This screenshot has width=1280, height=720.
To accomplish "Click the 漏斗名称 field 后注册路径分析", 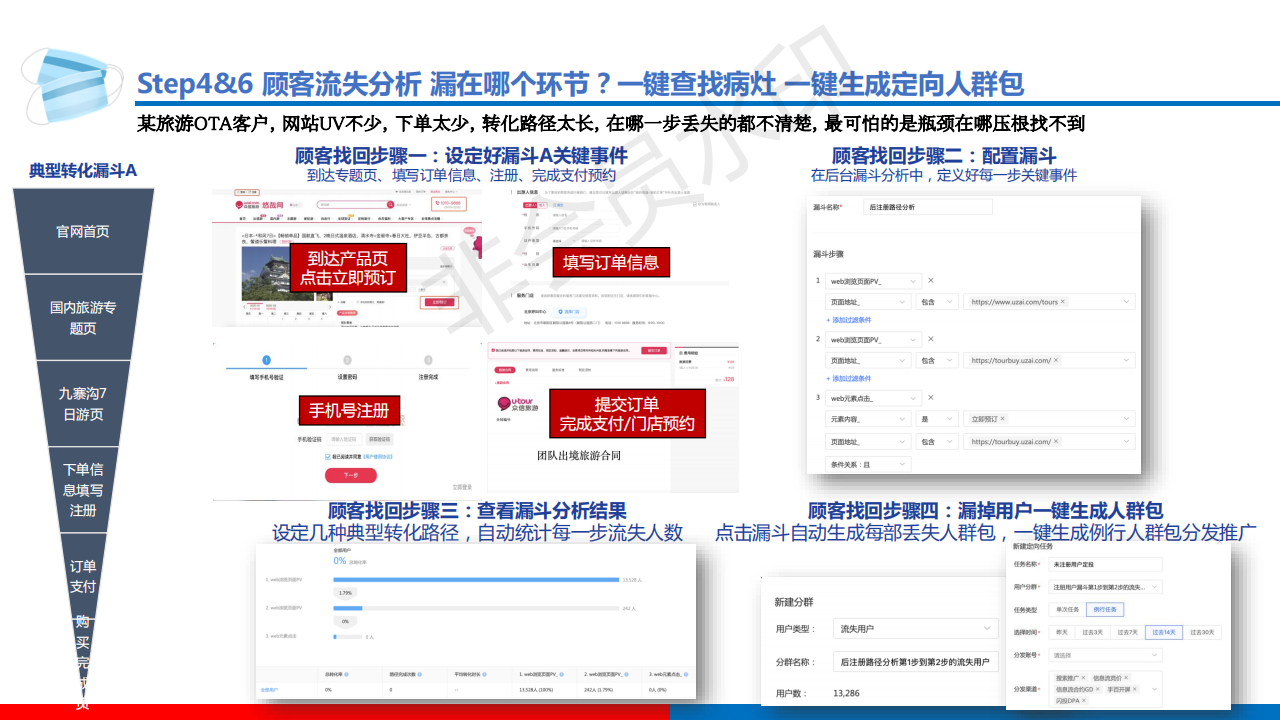I will 930,207.
